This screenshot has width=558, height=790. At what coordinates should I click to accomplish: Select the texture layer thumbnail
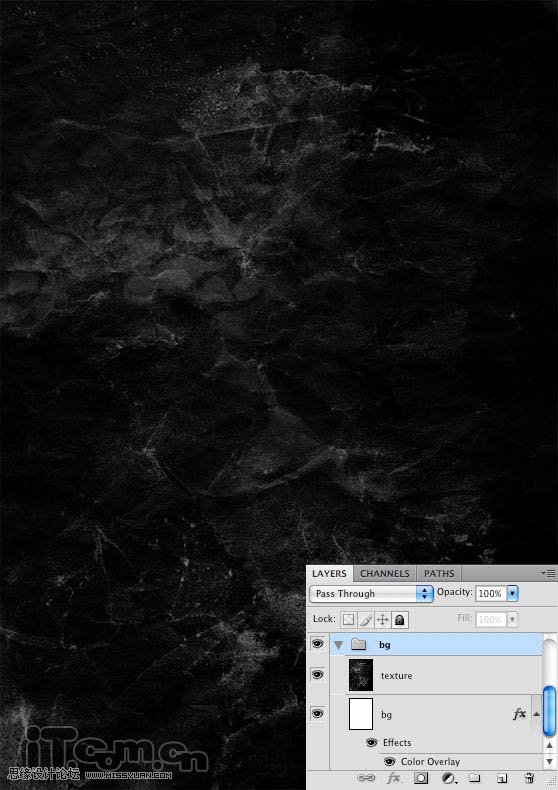[x=361, y=675]
